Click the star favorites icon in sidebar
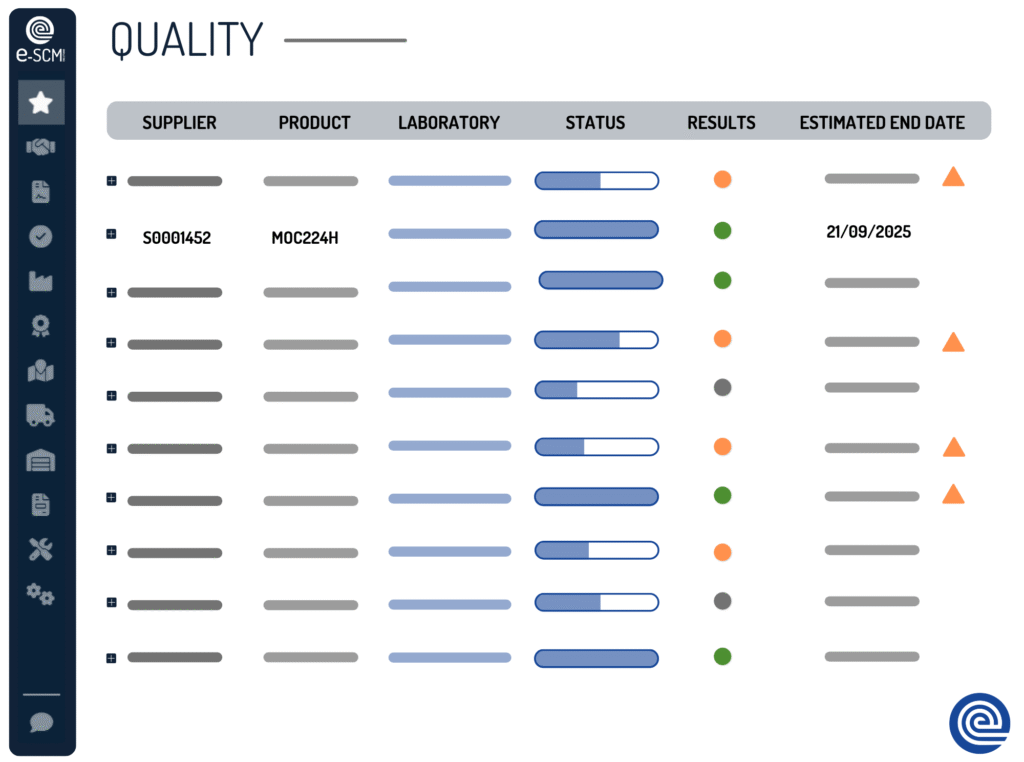 coord(41,102)
